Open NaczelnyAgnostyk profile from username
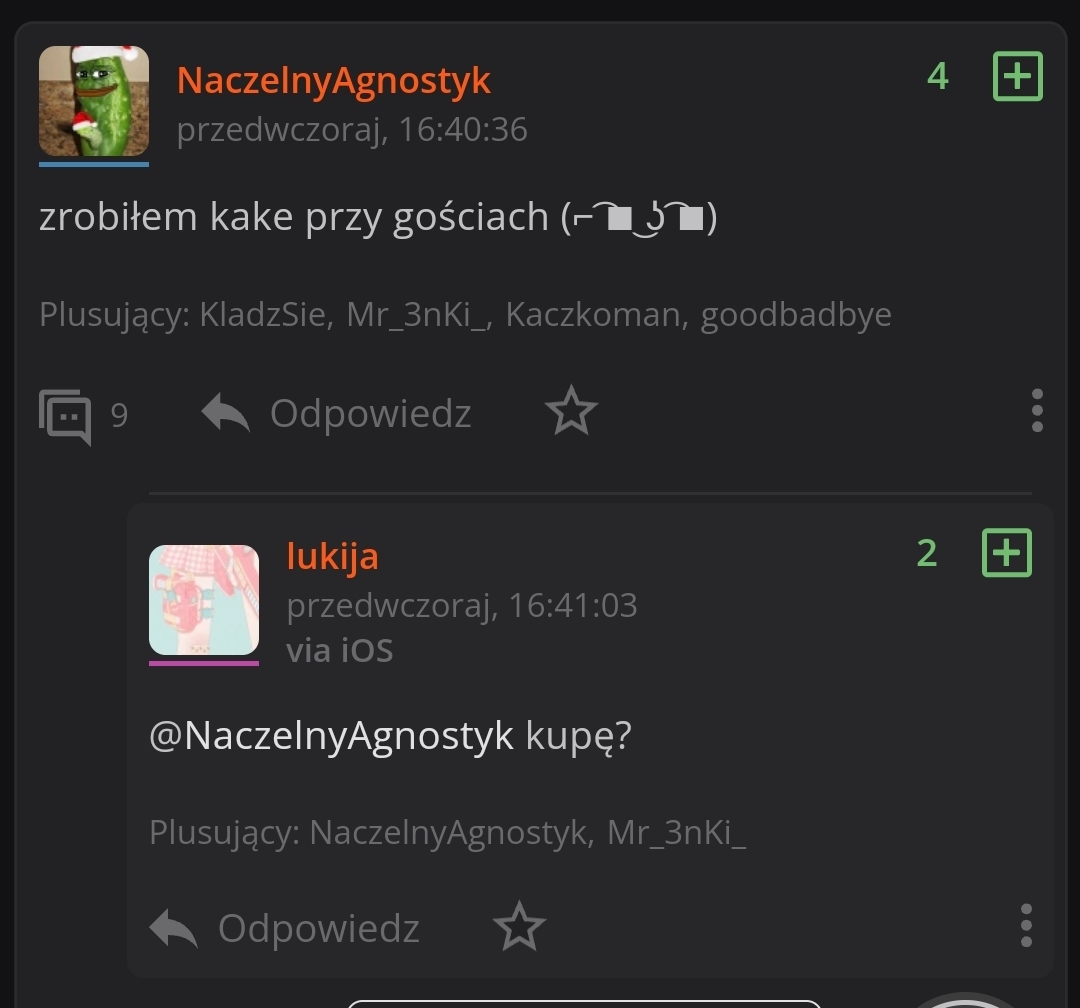 pos(333,81)
